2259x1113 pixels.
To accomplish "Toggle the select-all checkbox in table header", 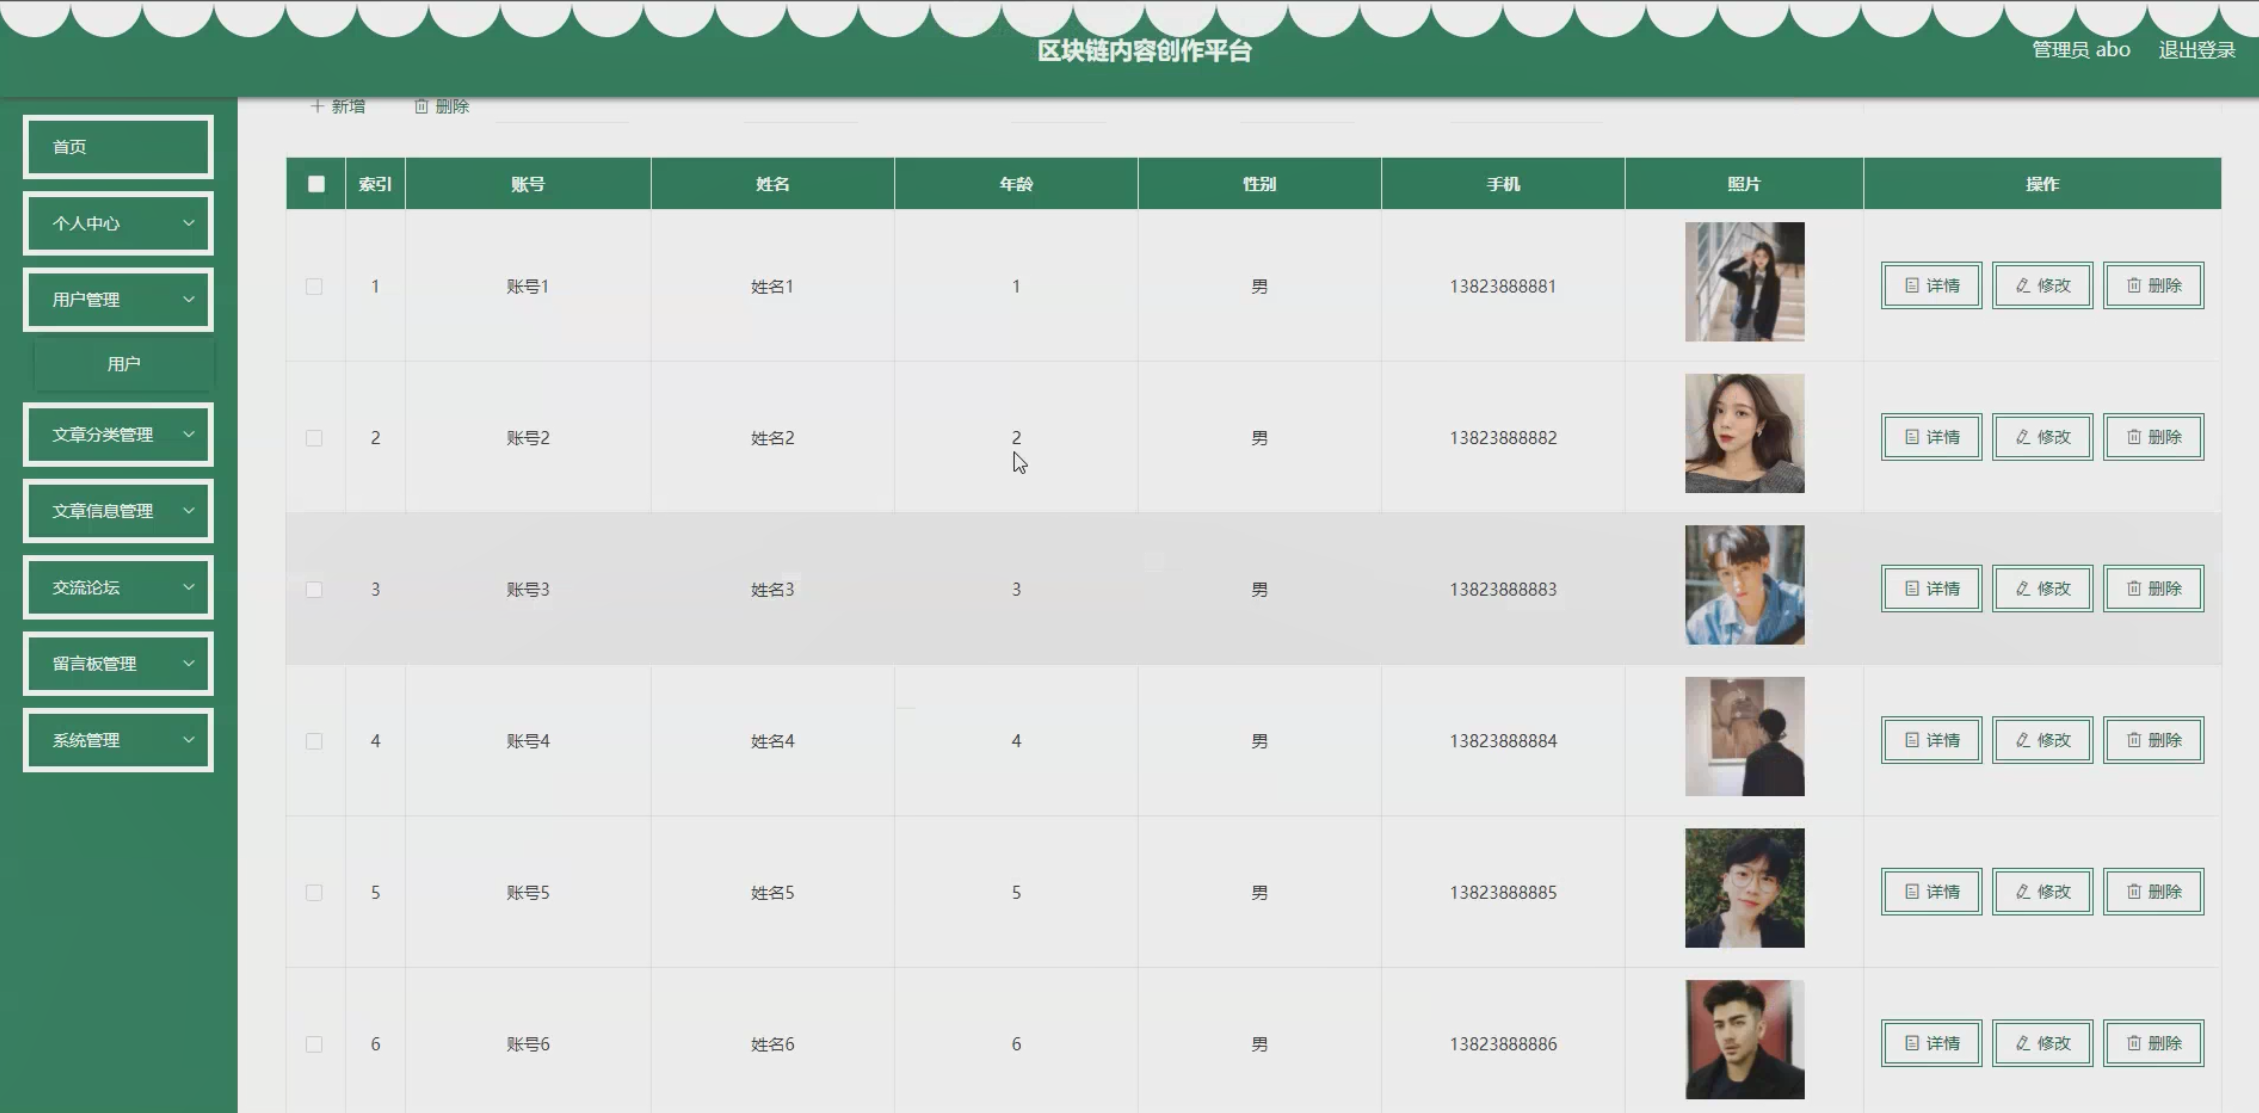I will [x=316, y=184].
